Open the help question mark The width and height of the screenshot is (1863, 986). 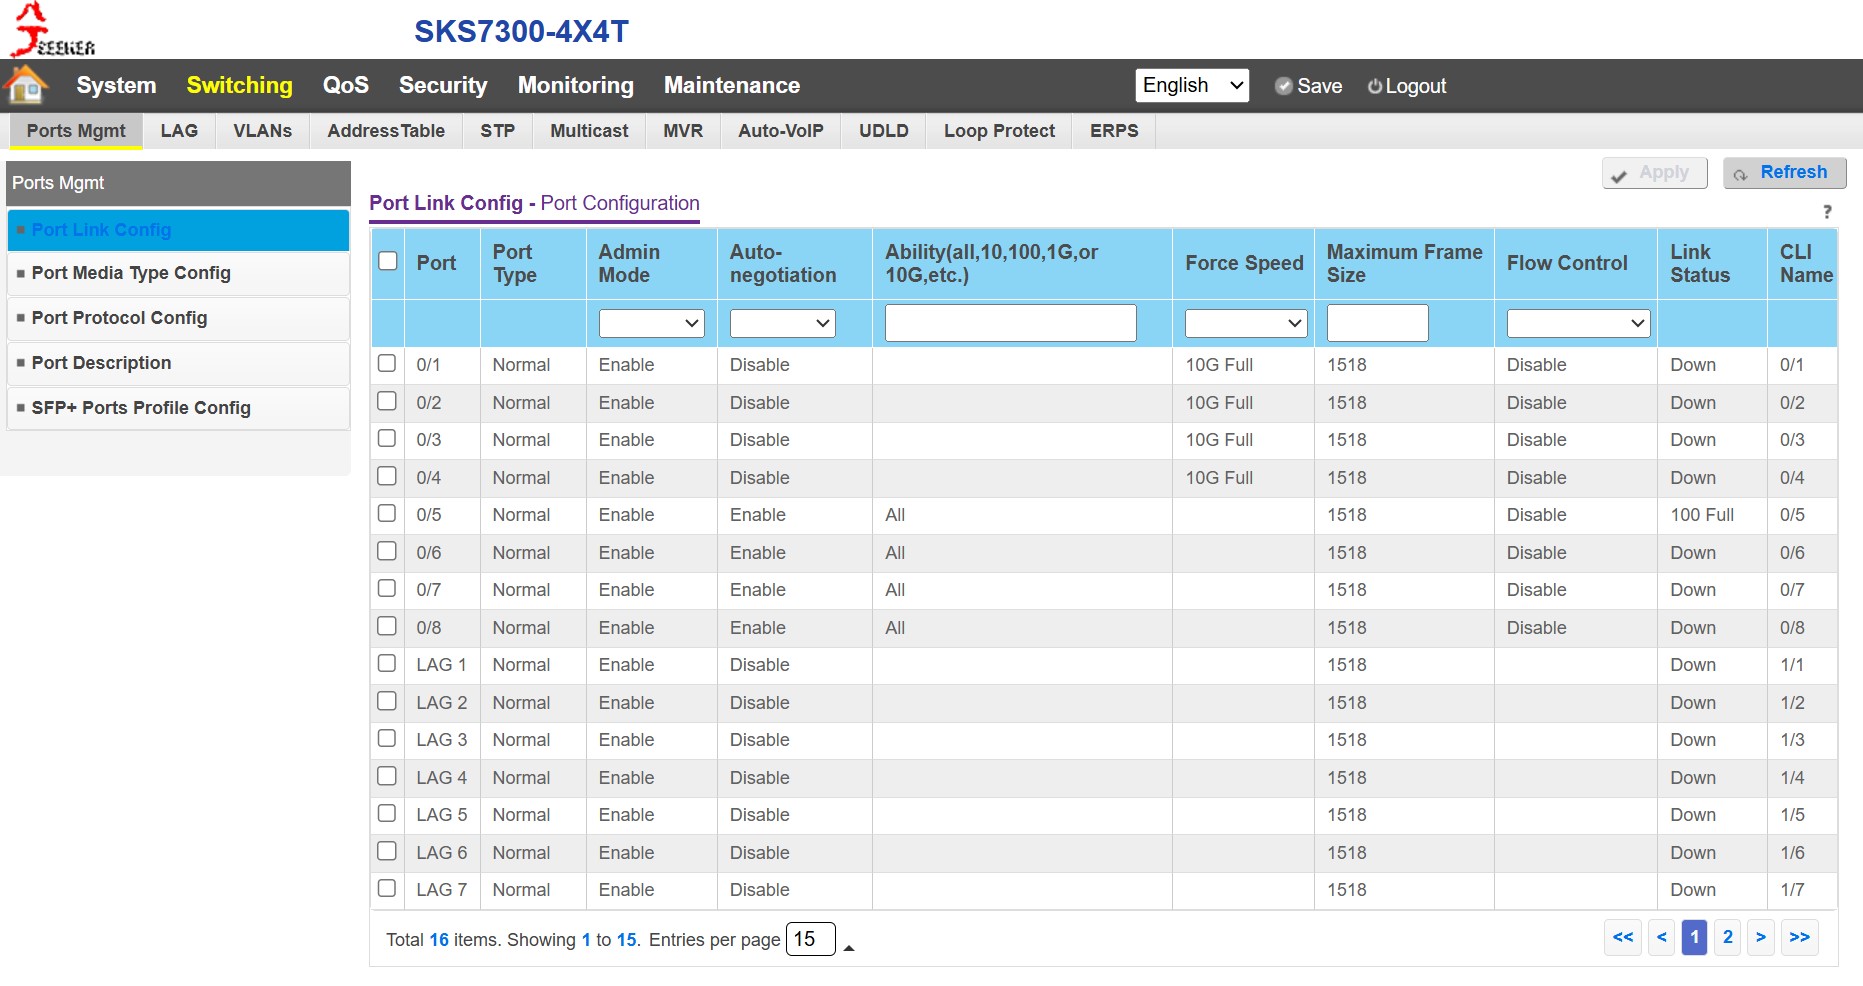click(1827, 211)
